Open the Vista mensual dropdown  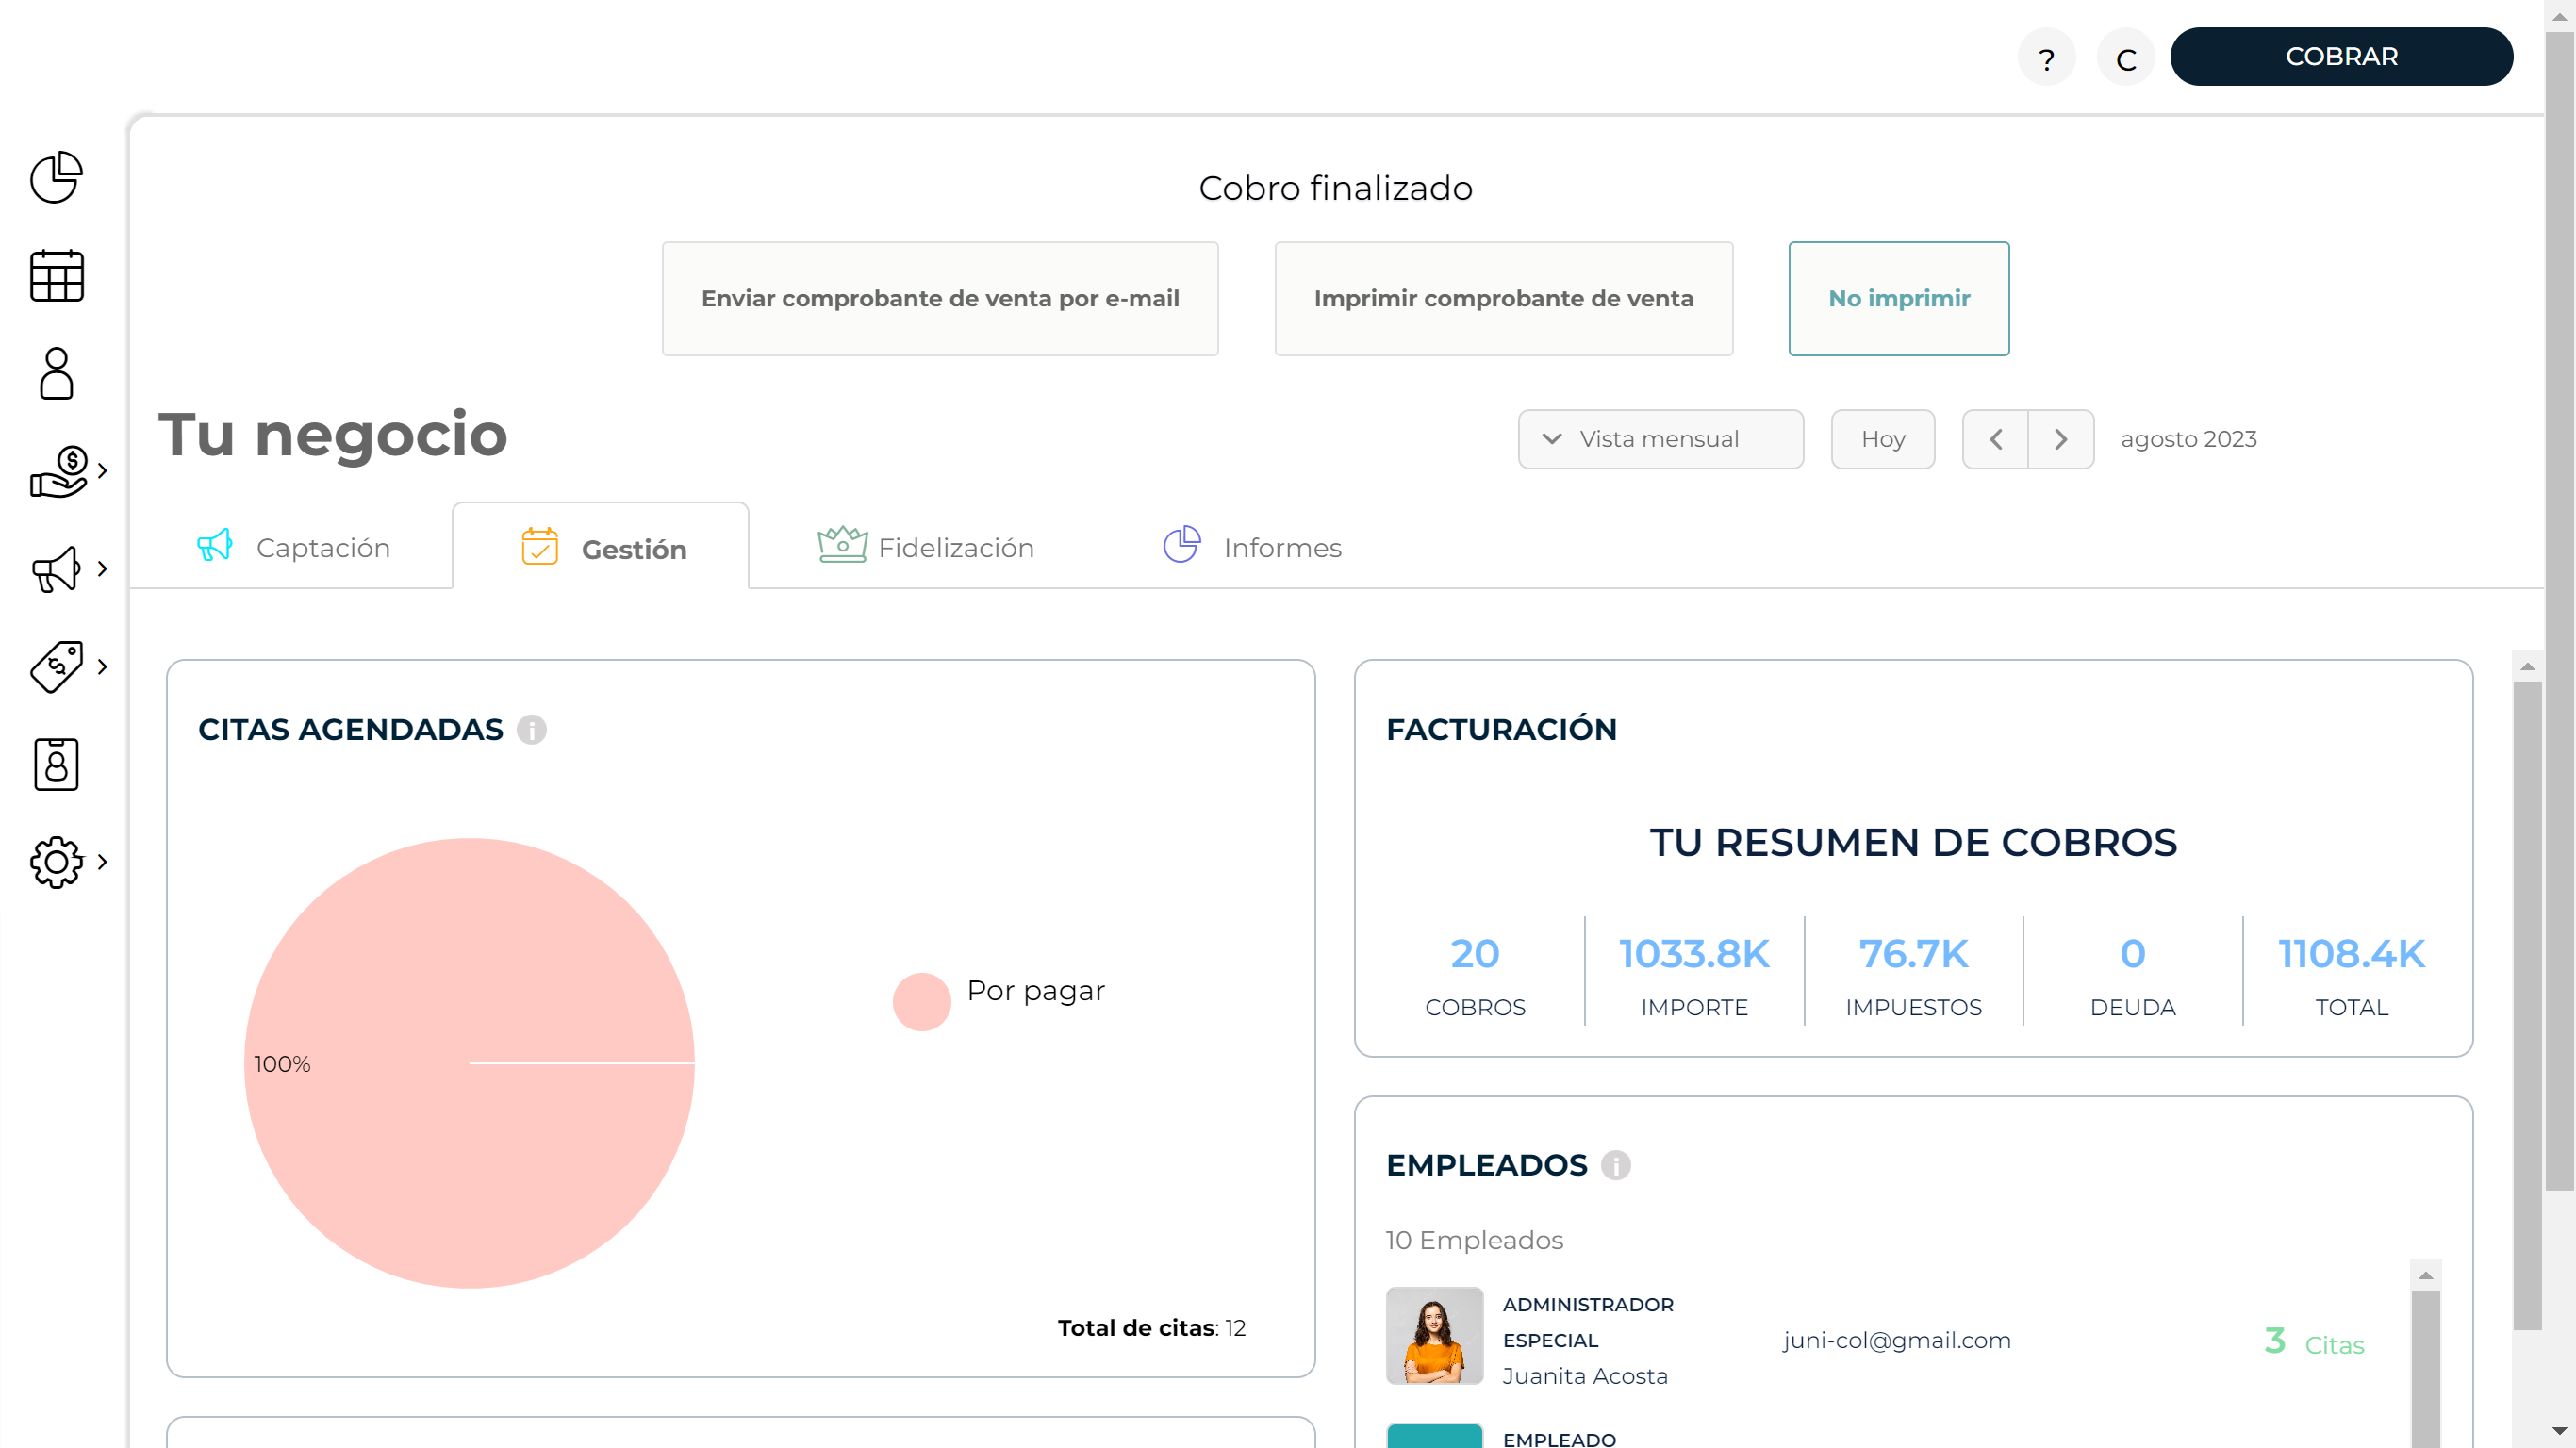click(x=1661, y=439)
